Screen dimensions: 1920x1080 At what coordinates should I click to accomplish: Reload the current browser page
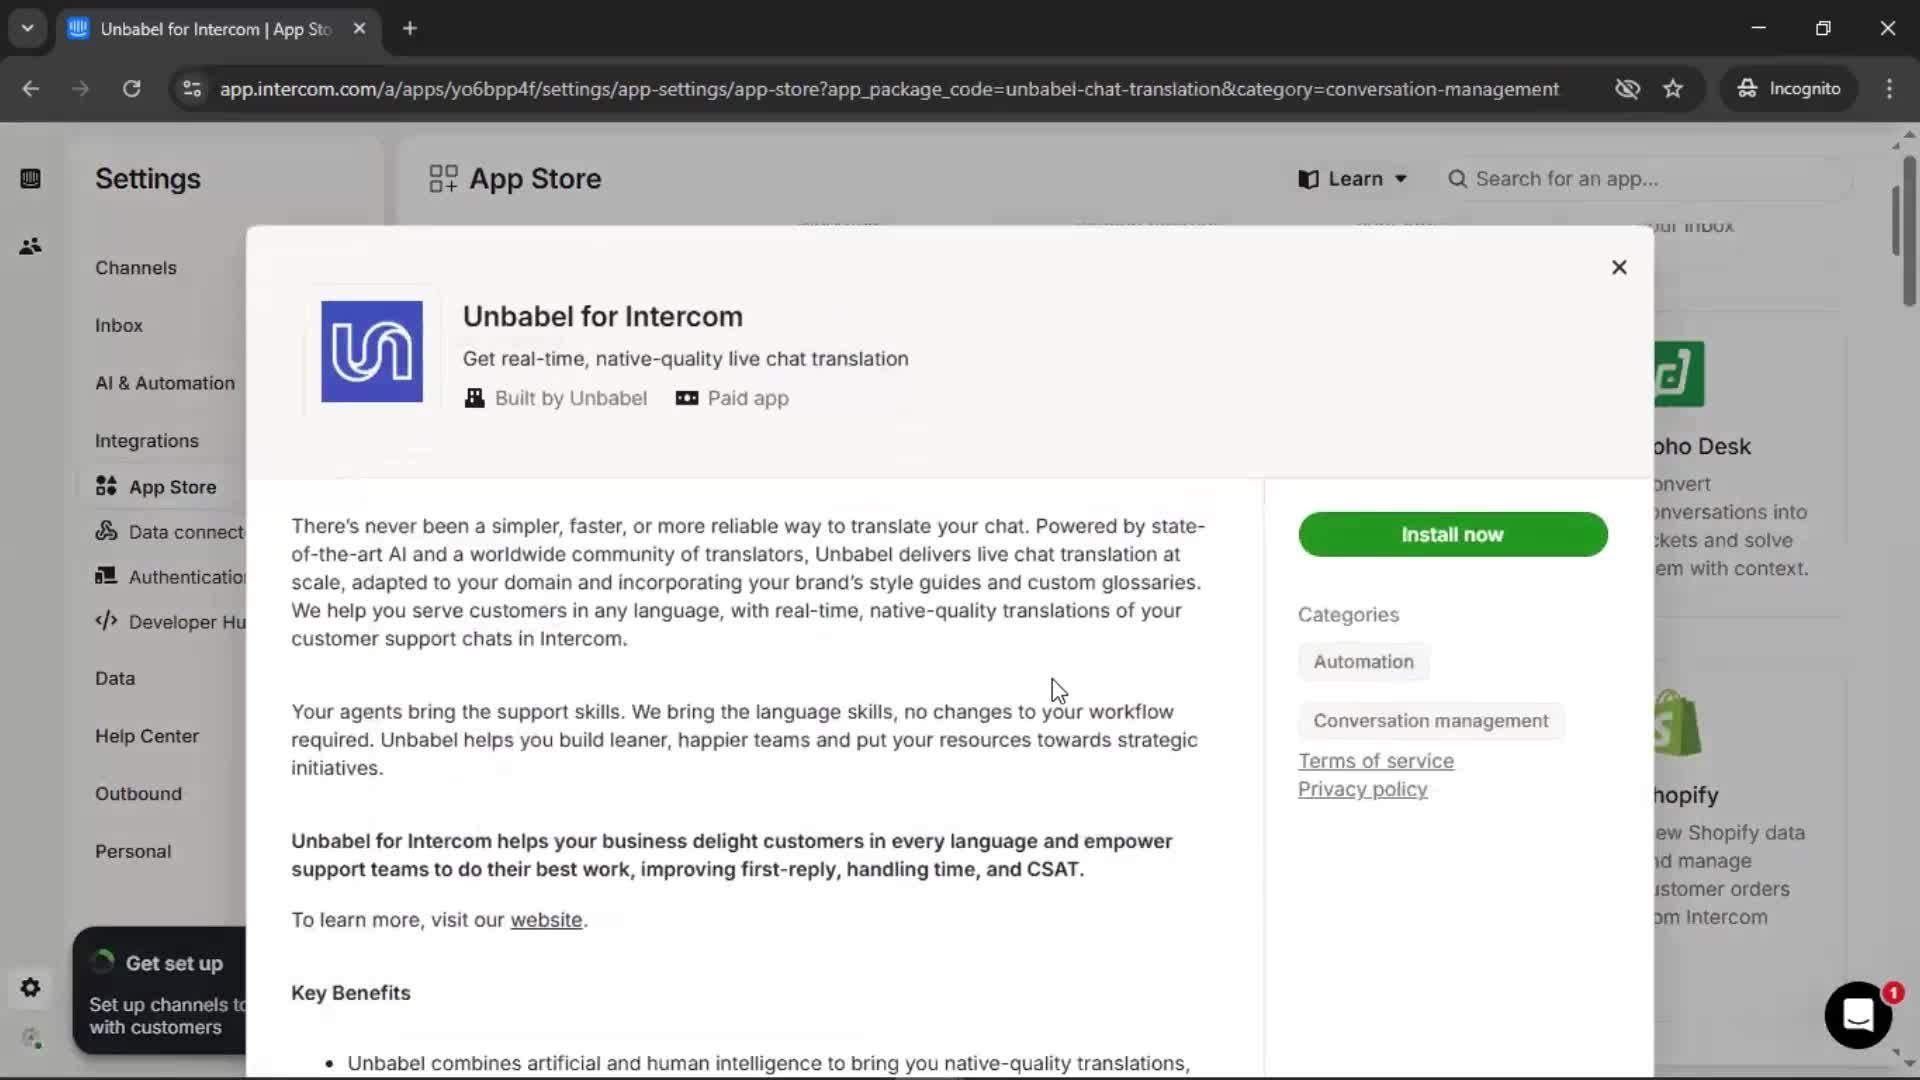(x=131, y=89)
